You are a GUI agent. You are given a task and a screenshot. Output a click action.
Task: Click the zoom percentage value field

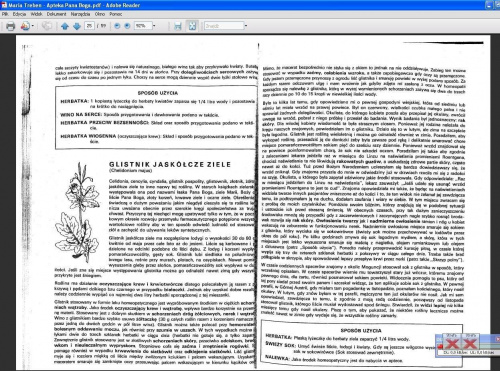click(x=143, y=26)
